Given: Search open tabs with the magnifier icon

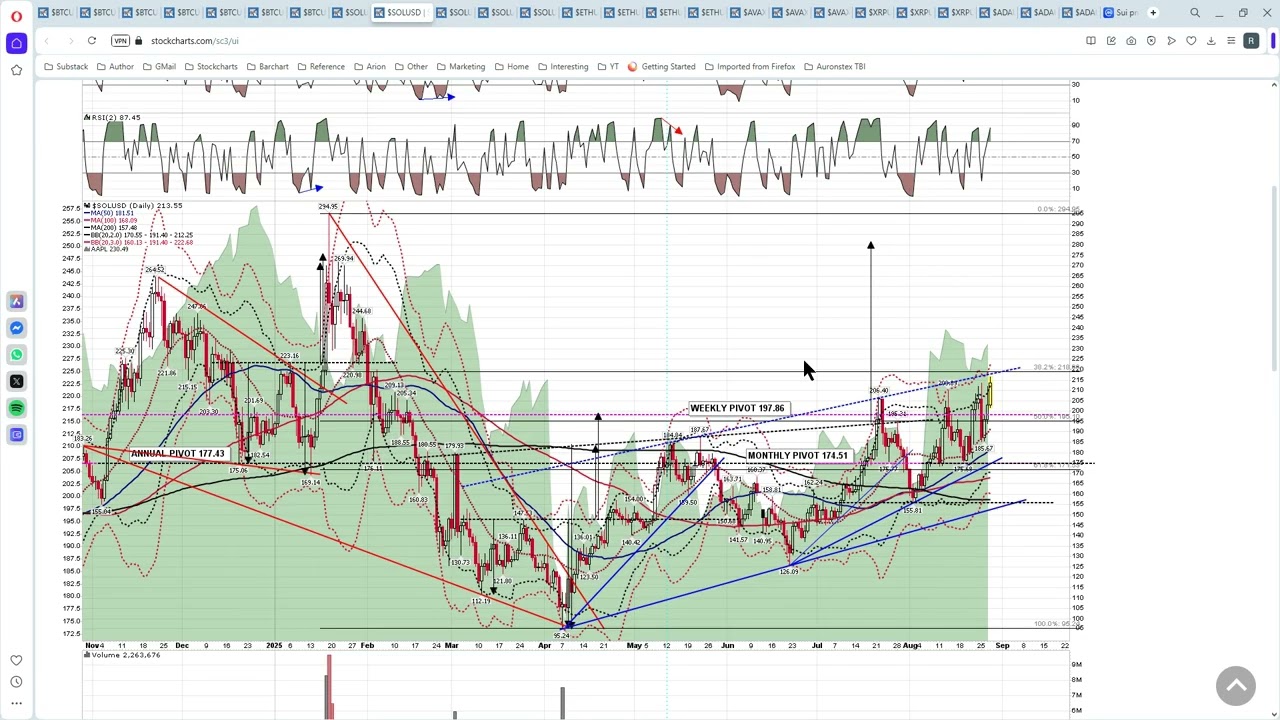Looking at the screenshot, I should click(1195, 13).
